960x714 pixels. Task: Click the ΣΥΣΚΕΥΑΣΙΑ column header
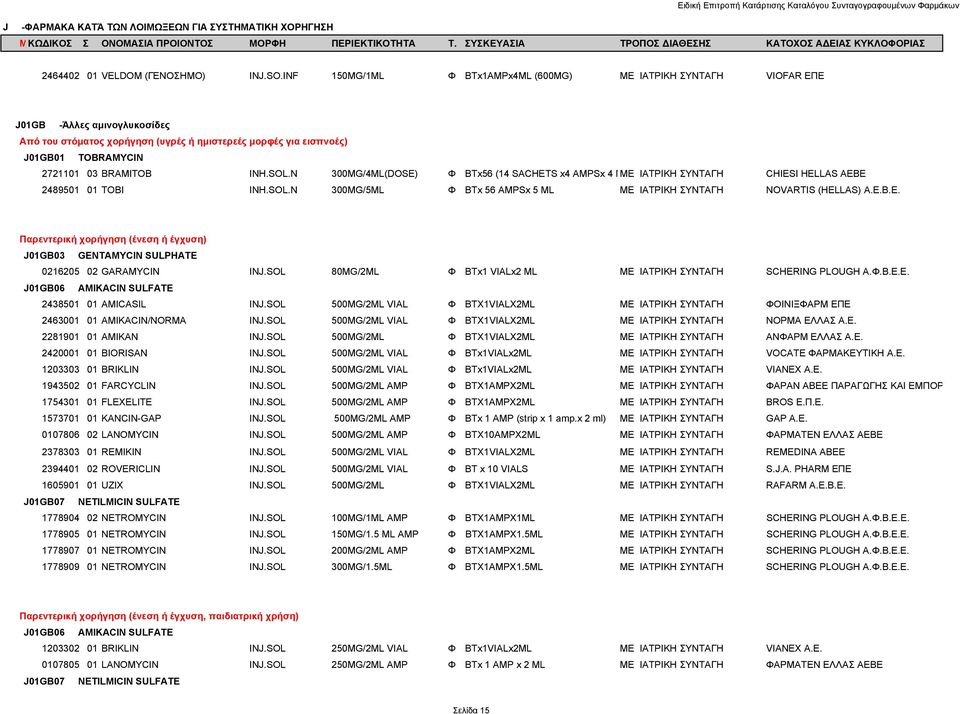point(494,43)
